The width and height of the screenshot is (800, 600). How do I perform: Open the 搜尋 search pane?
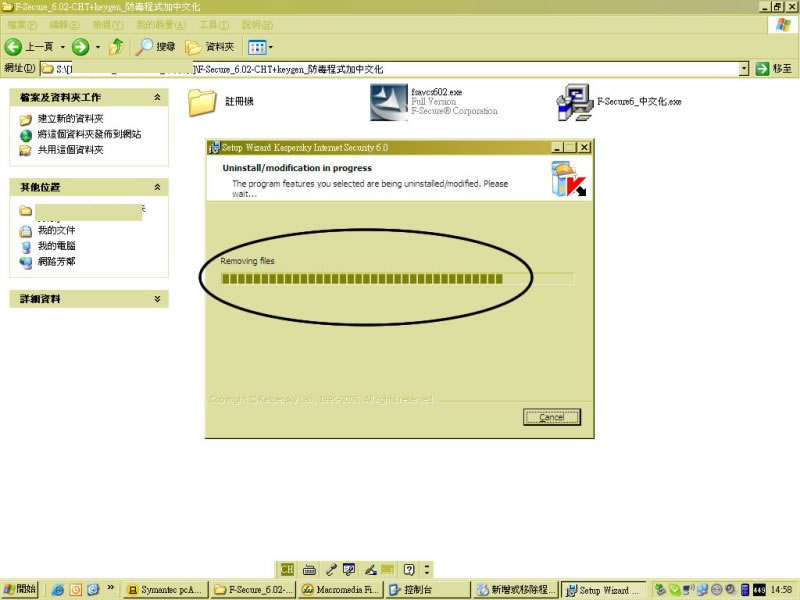pyautogui.click(x=156, y=47)
